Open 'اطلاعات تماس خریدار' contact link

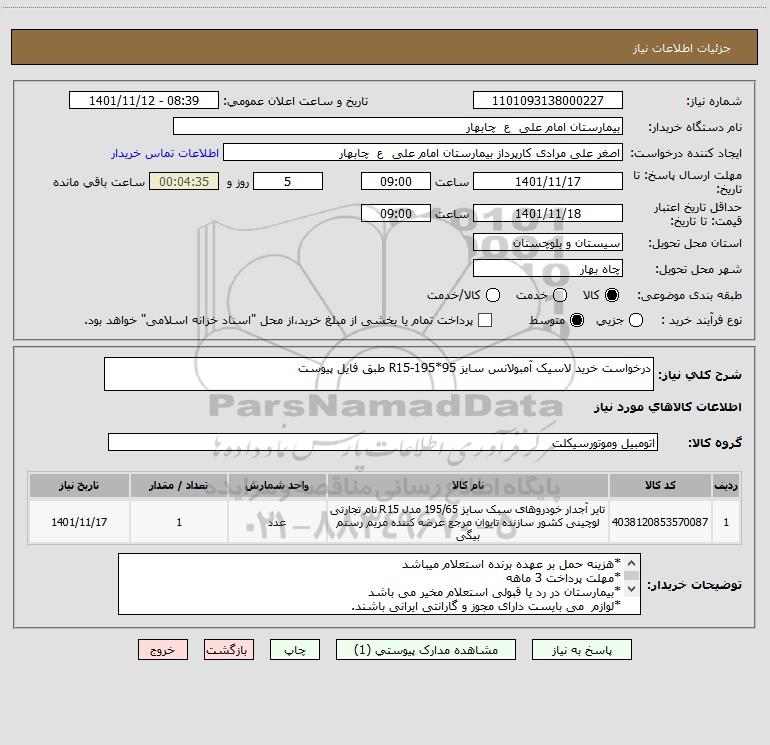tap(165, 153)
